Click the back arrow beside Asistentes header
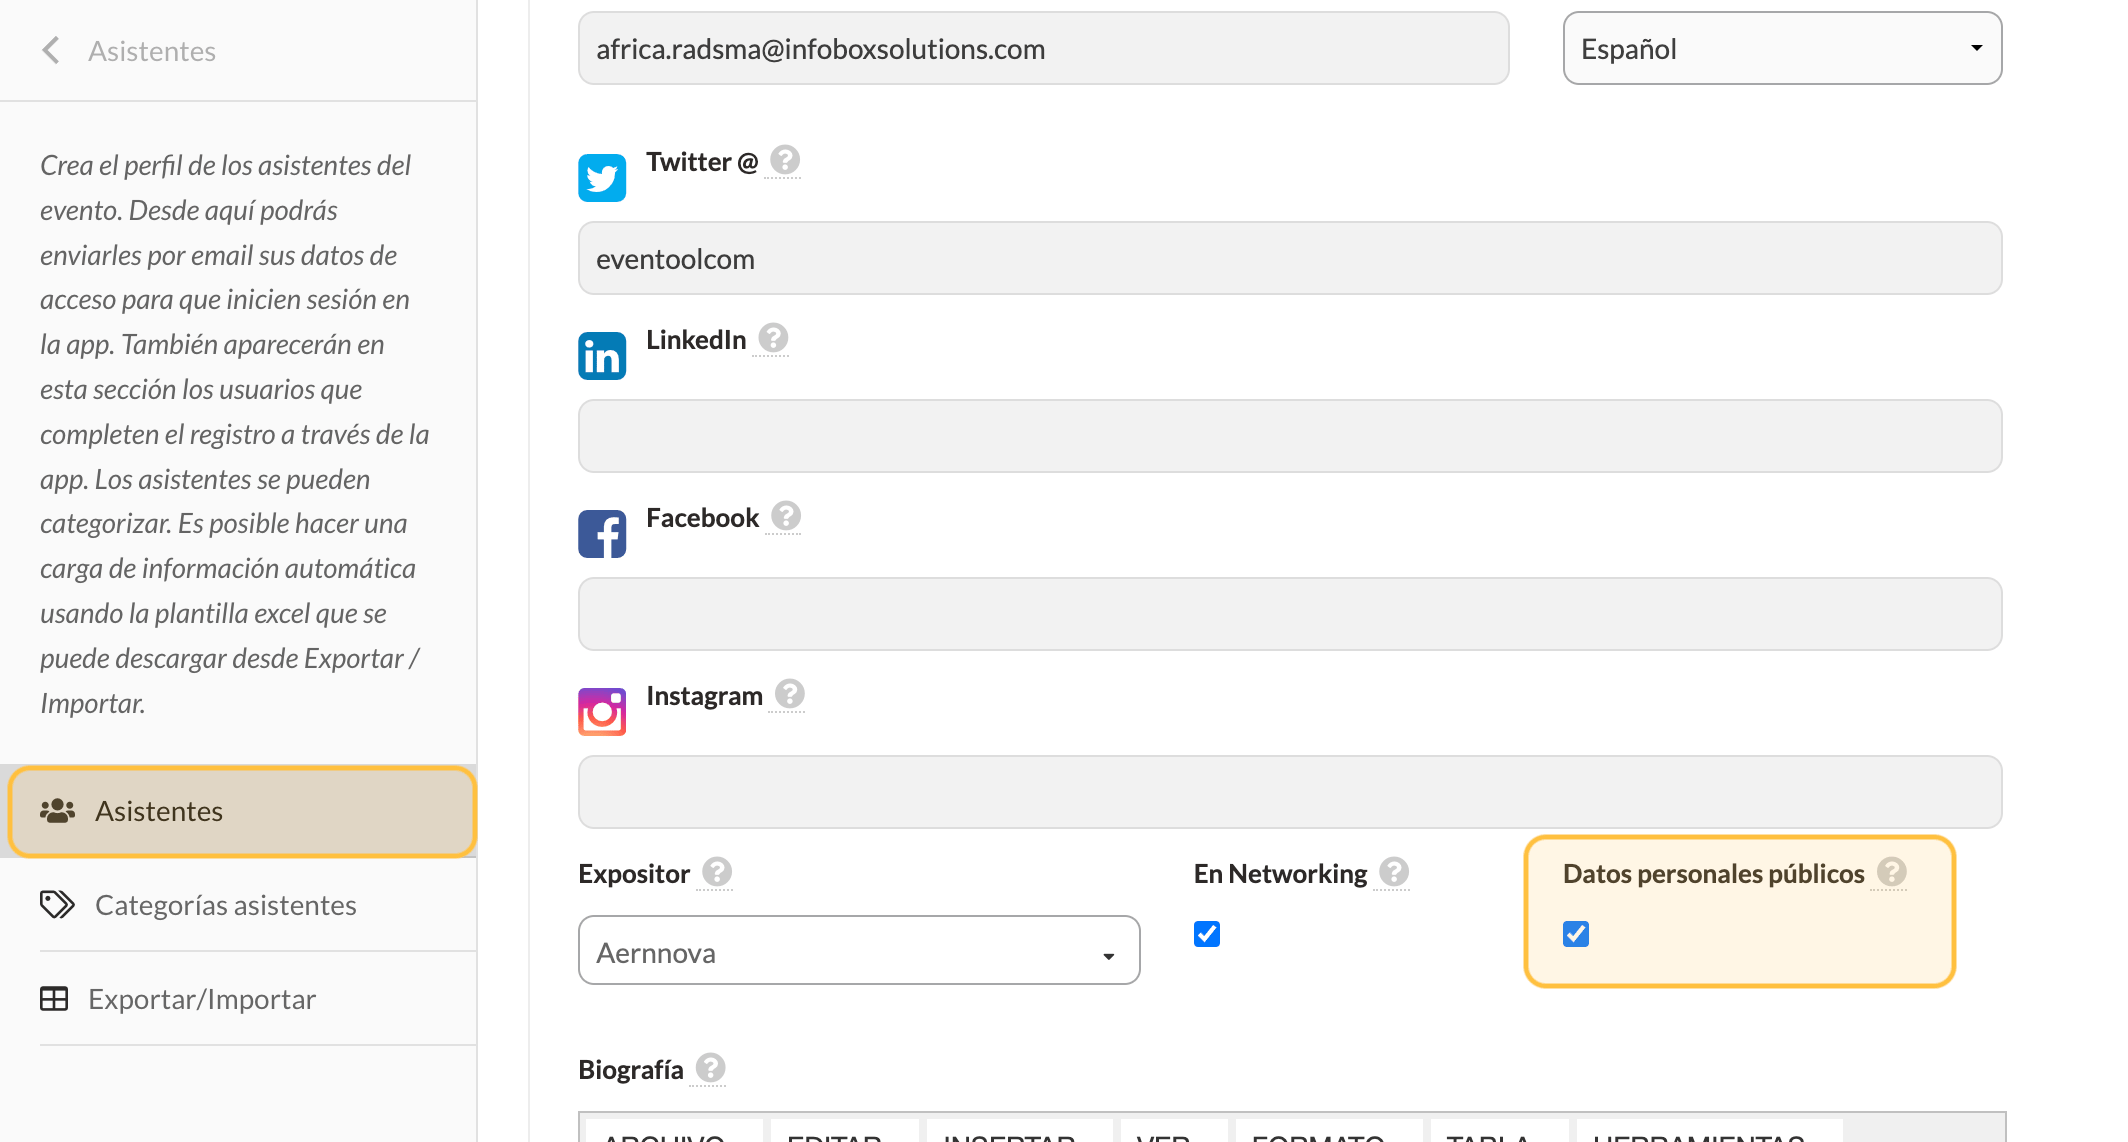The width and height of the screenshot is (2128, 1142). coord(51,50)
